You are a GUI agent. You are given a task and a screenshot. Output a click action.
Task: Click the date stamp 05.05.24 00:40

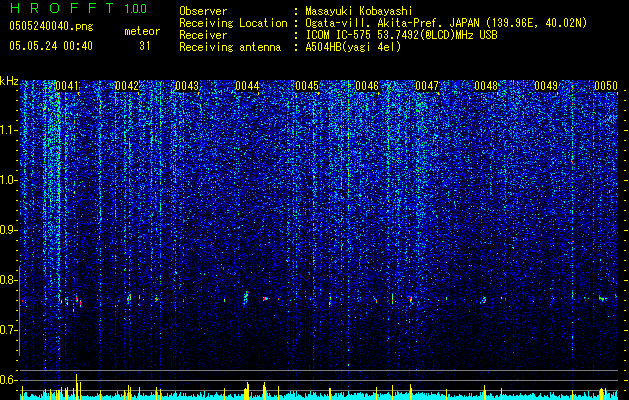pyautogui.click(x=51, y=46)
